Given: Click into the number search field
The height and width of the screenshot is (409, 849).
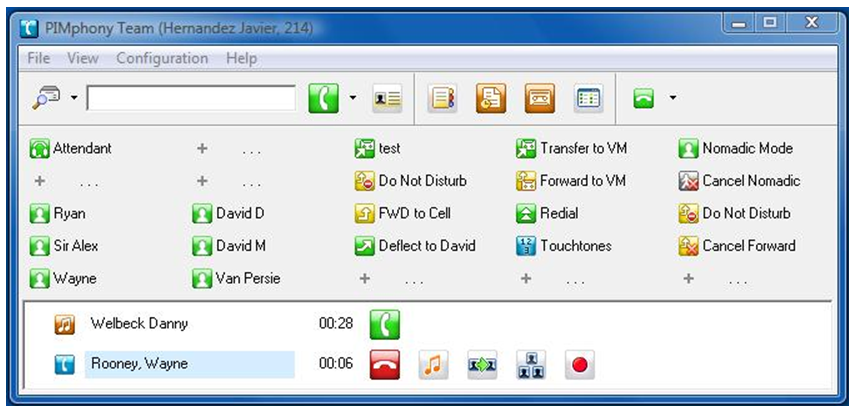Looking at the screenshot, I should pyautogui.click(x=191, y=98).
